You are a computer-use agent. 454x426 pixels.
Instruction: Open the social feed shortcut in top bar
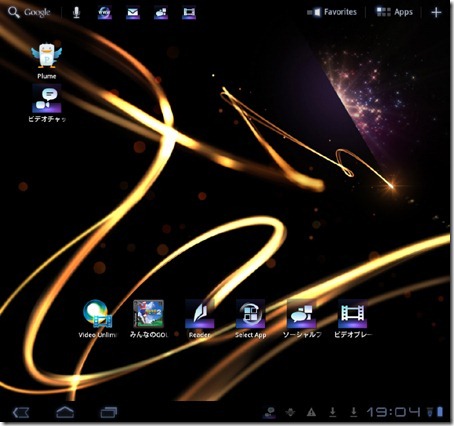161,13
